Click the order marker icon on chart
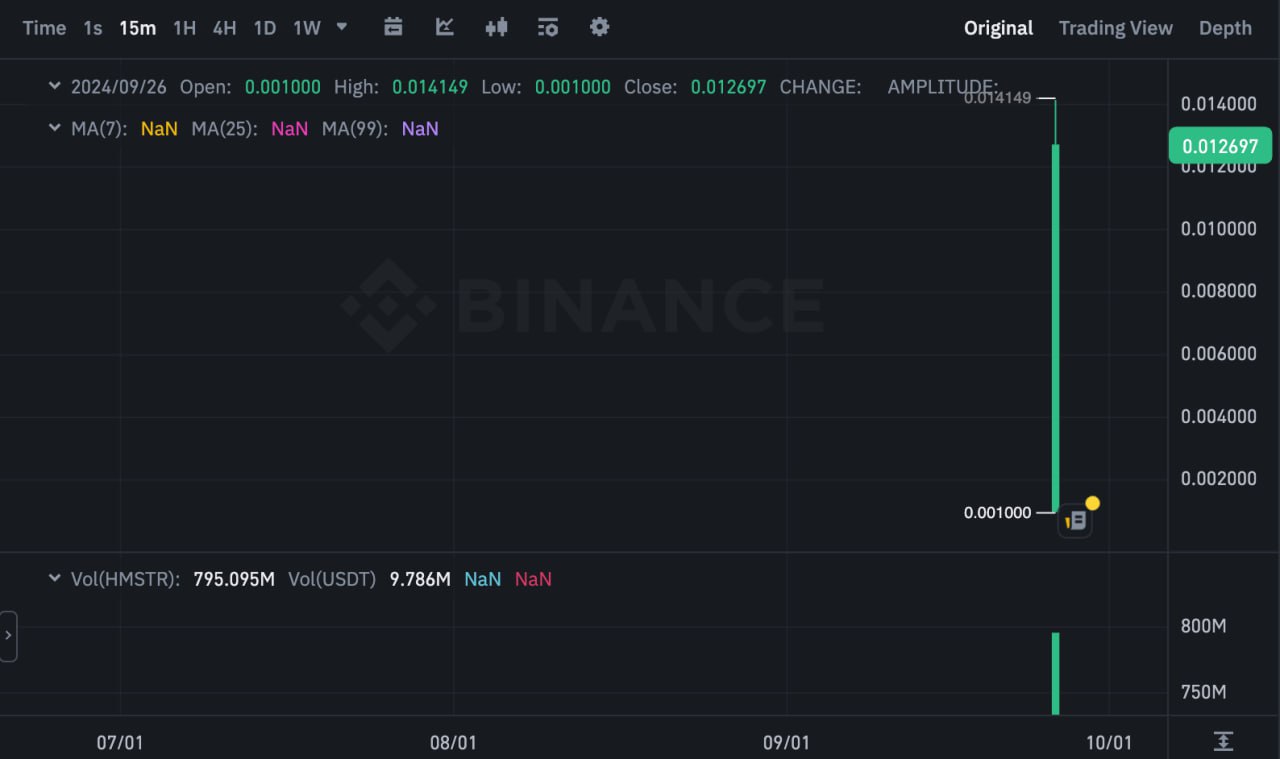 (x=1076, y=520)
